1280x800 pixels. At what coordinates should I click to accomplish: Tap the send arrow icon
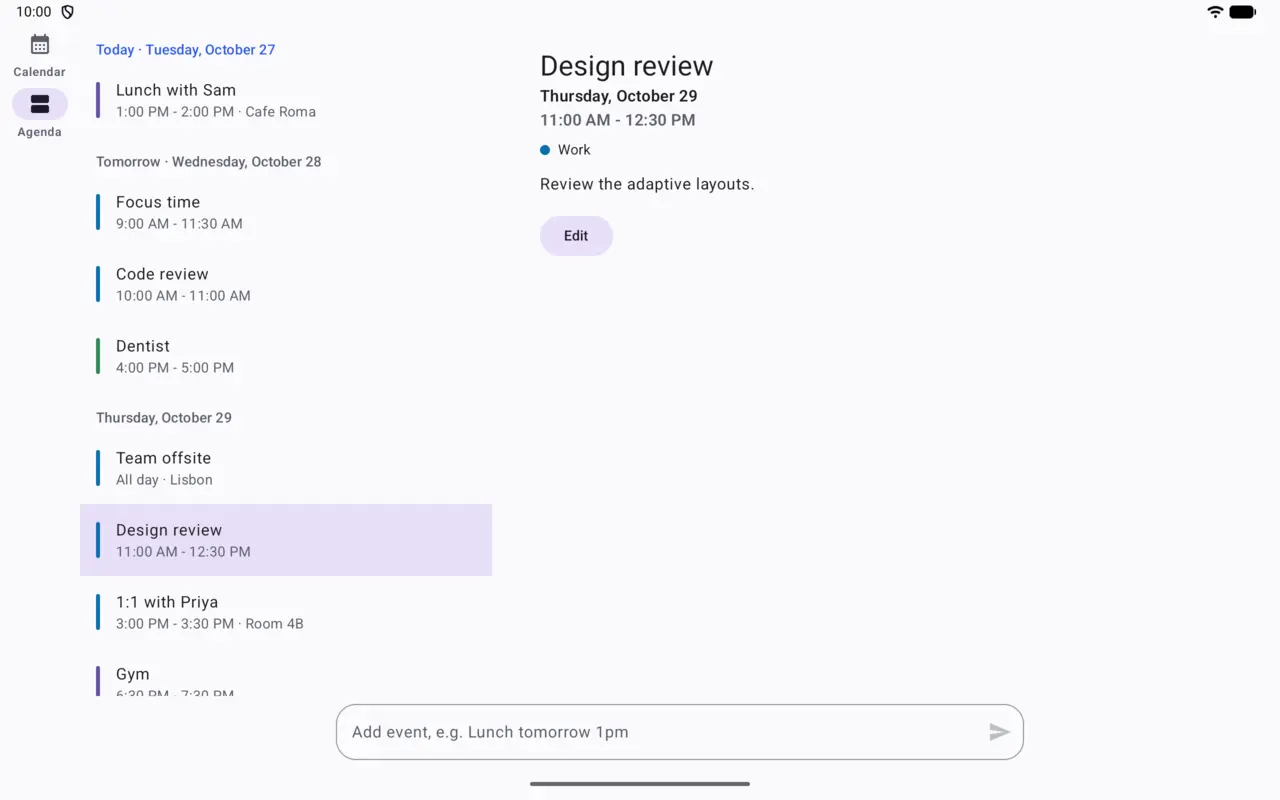999,732
